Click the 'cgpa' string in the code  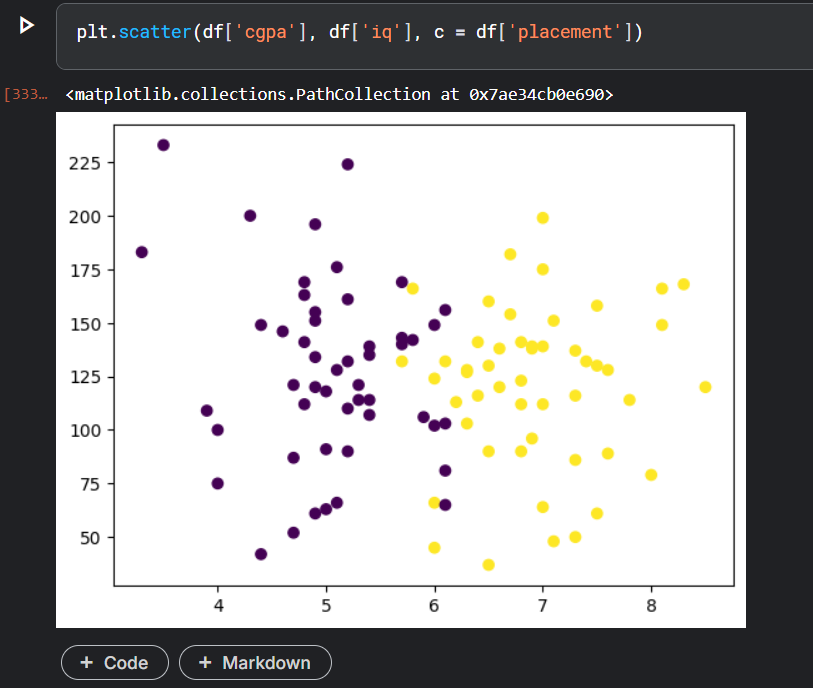265,32
